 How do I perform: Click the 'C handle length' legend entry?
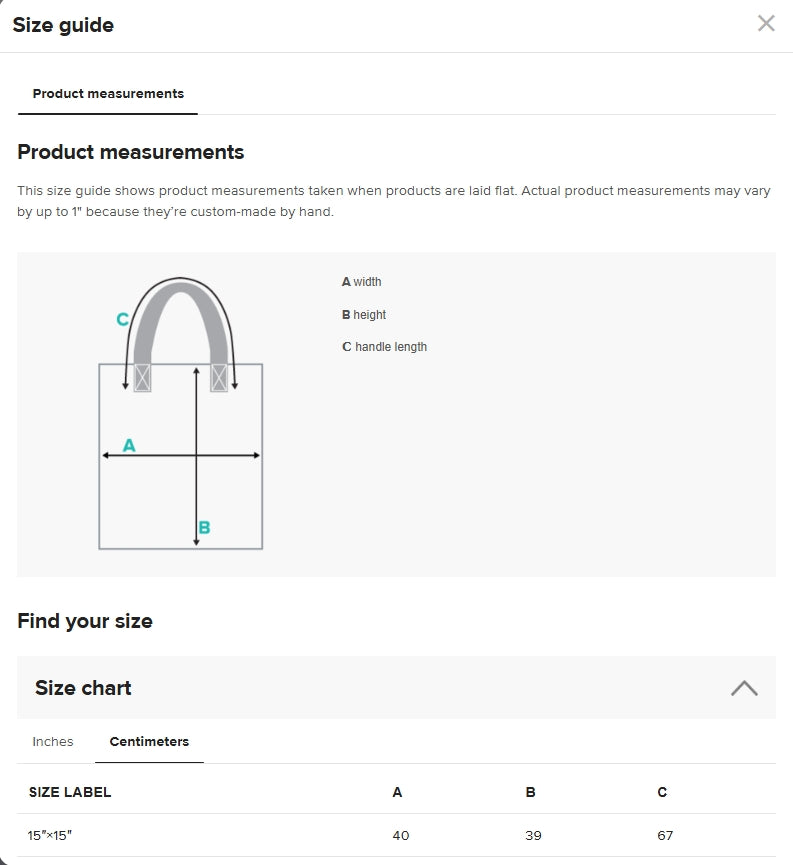(x=385, y=347)
